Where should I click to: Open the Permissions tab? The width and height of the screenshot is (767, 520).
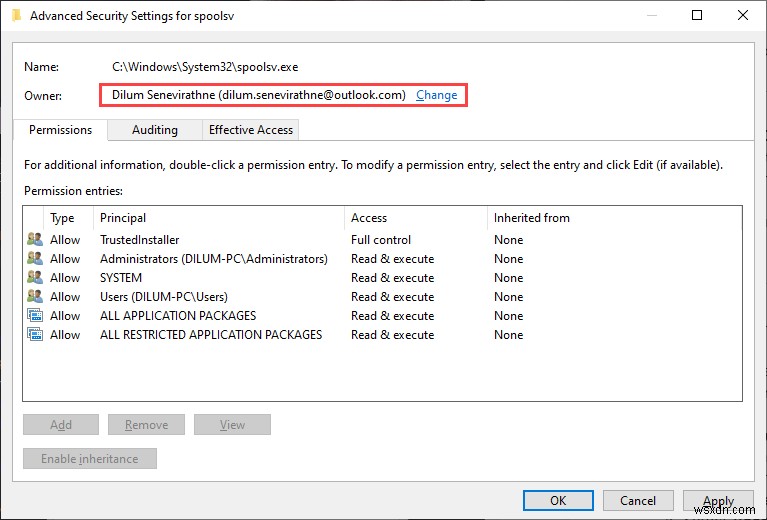click(x=60, y=130)
